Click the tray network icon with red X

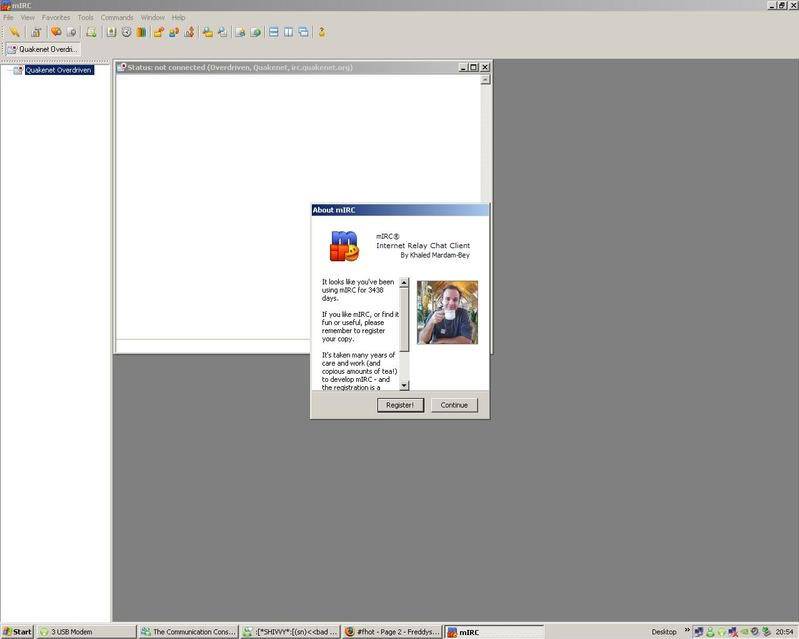pos(733,632)
